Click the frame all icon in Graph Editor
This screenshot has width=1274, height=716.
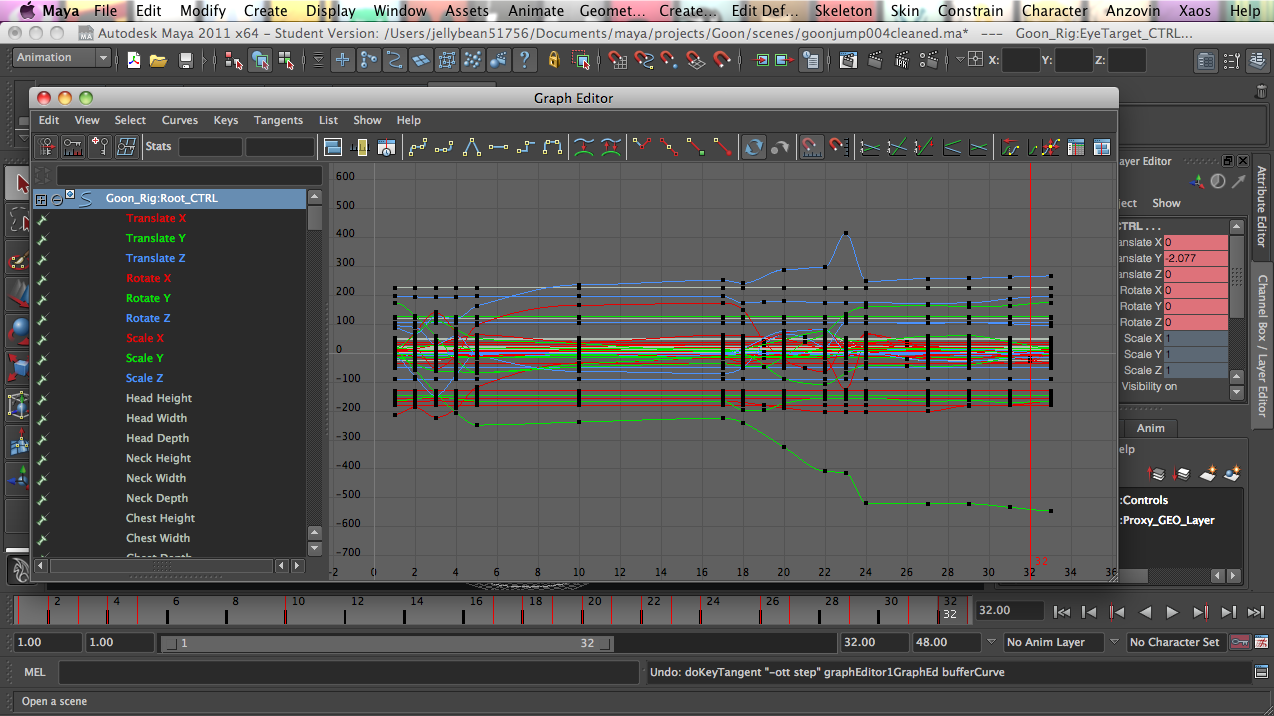pos(333,147)
